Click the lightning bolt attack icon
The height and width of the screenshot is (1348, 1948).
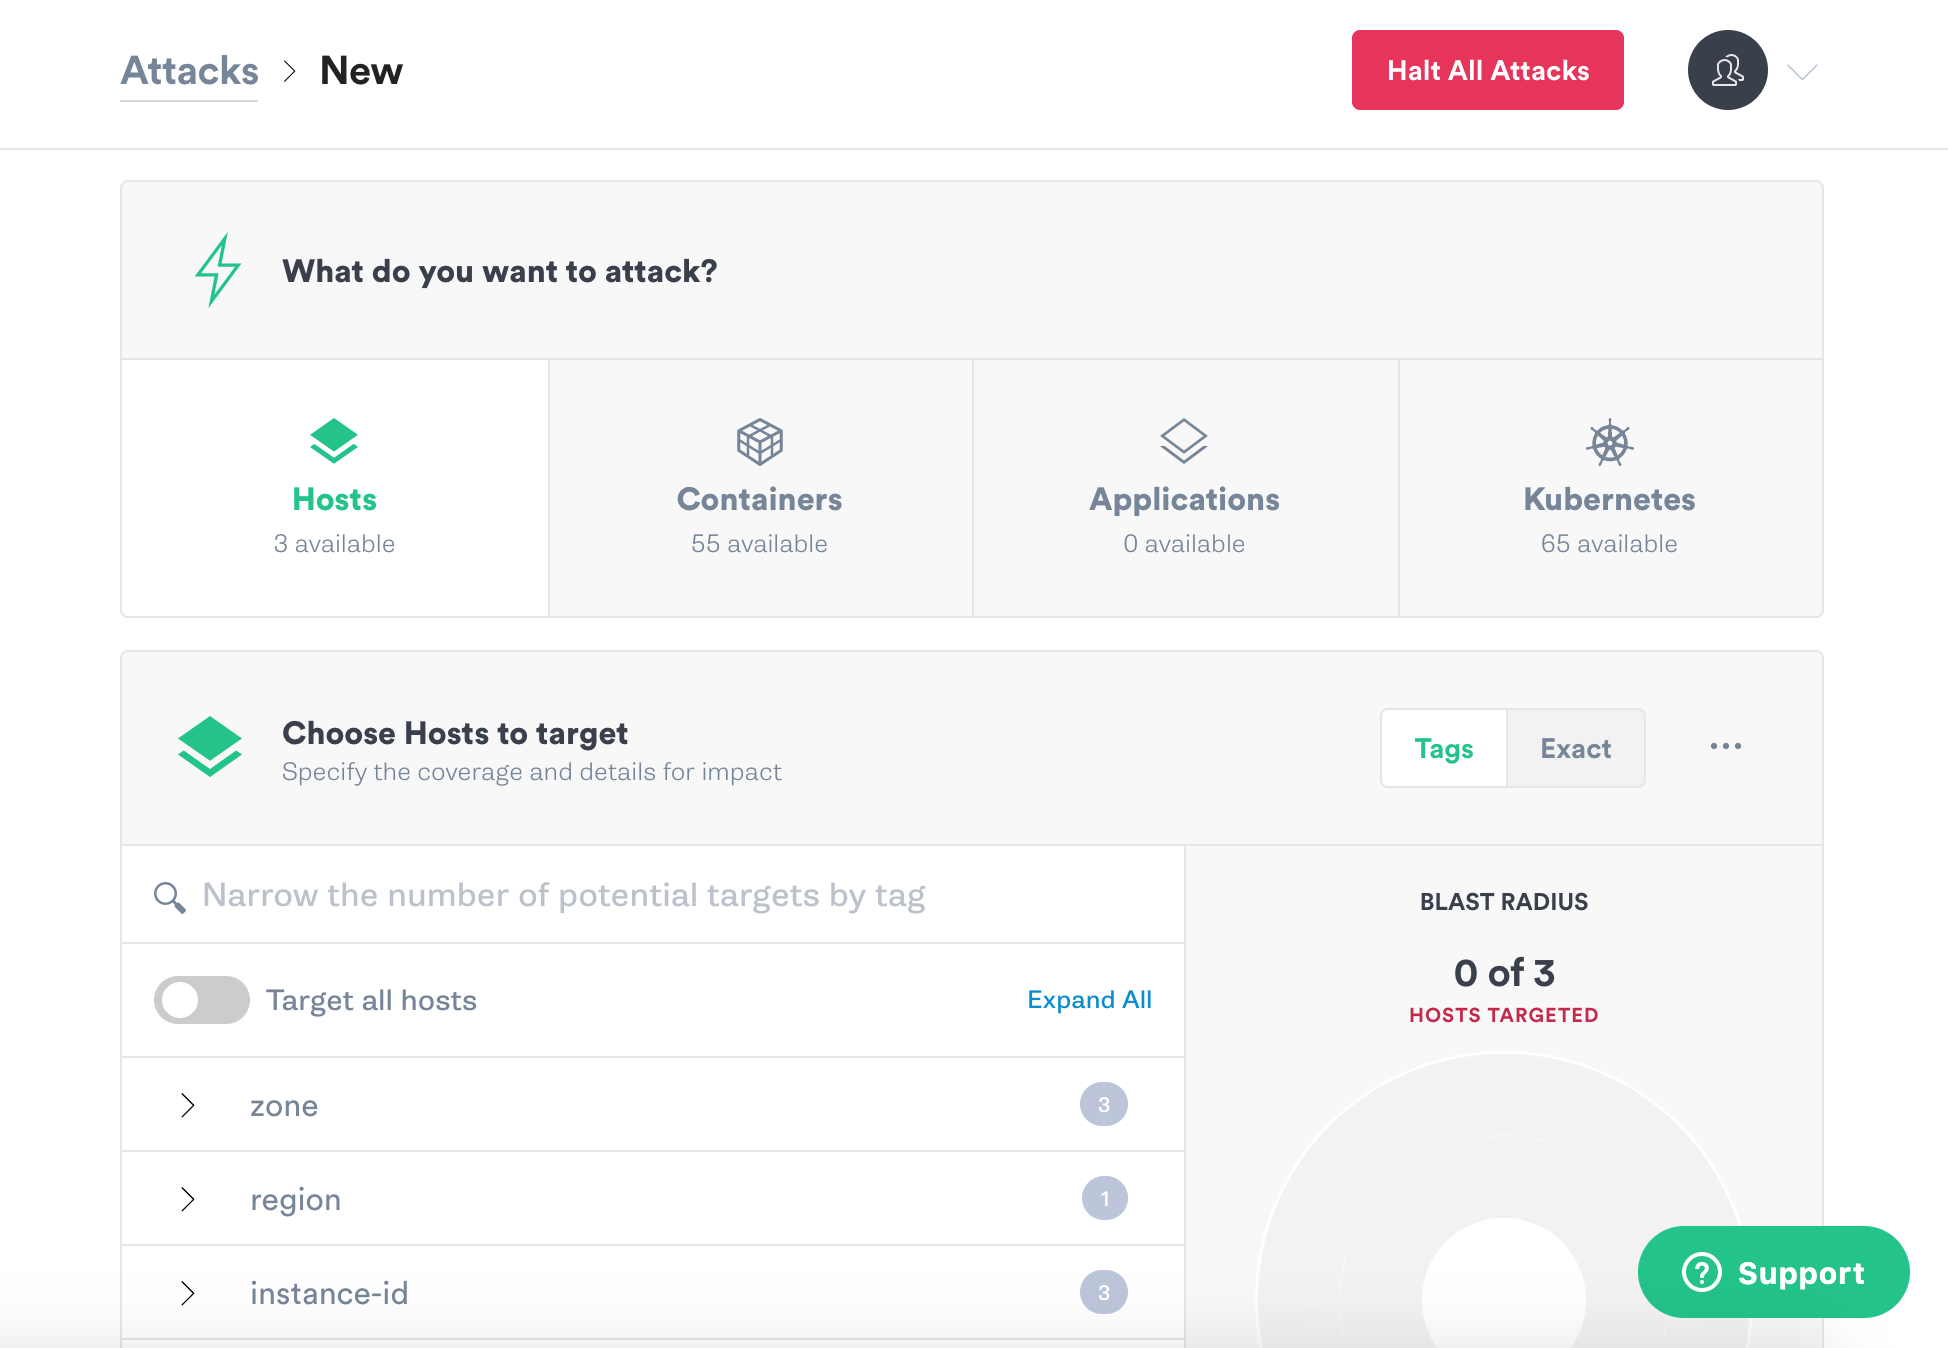pos(218,269)
